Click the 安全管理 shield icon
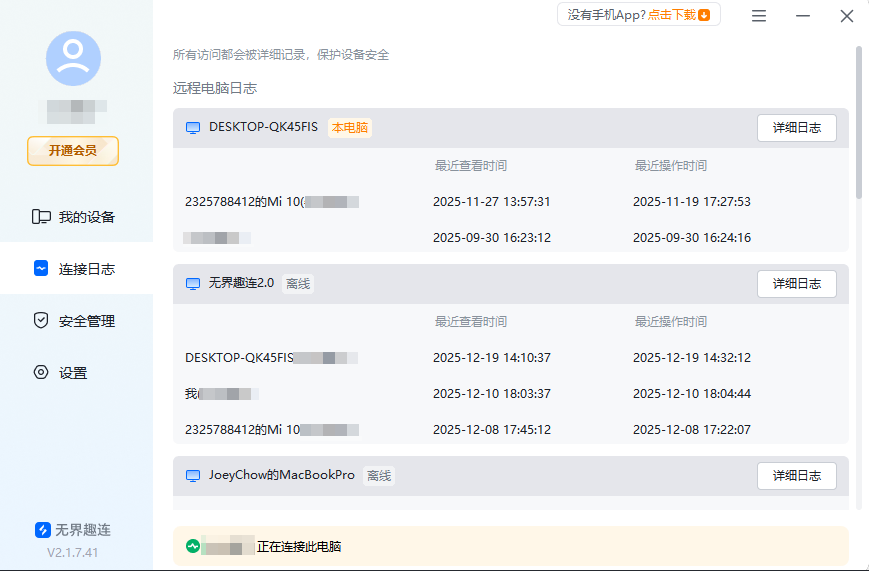This screenshot has height=571, width=869. (x=41, y=320)
